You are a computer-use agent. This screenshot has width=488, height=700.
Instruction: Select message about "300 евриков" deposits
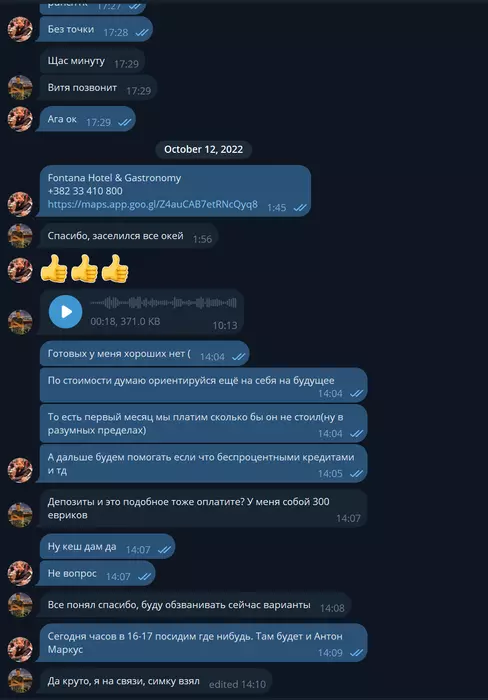[x=203, y=508]
